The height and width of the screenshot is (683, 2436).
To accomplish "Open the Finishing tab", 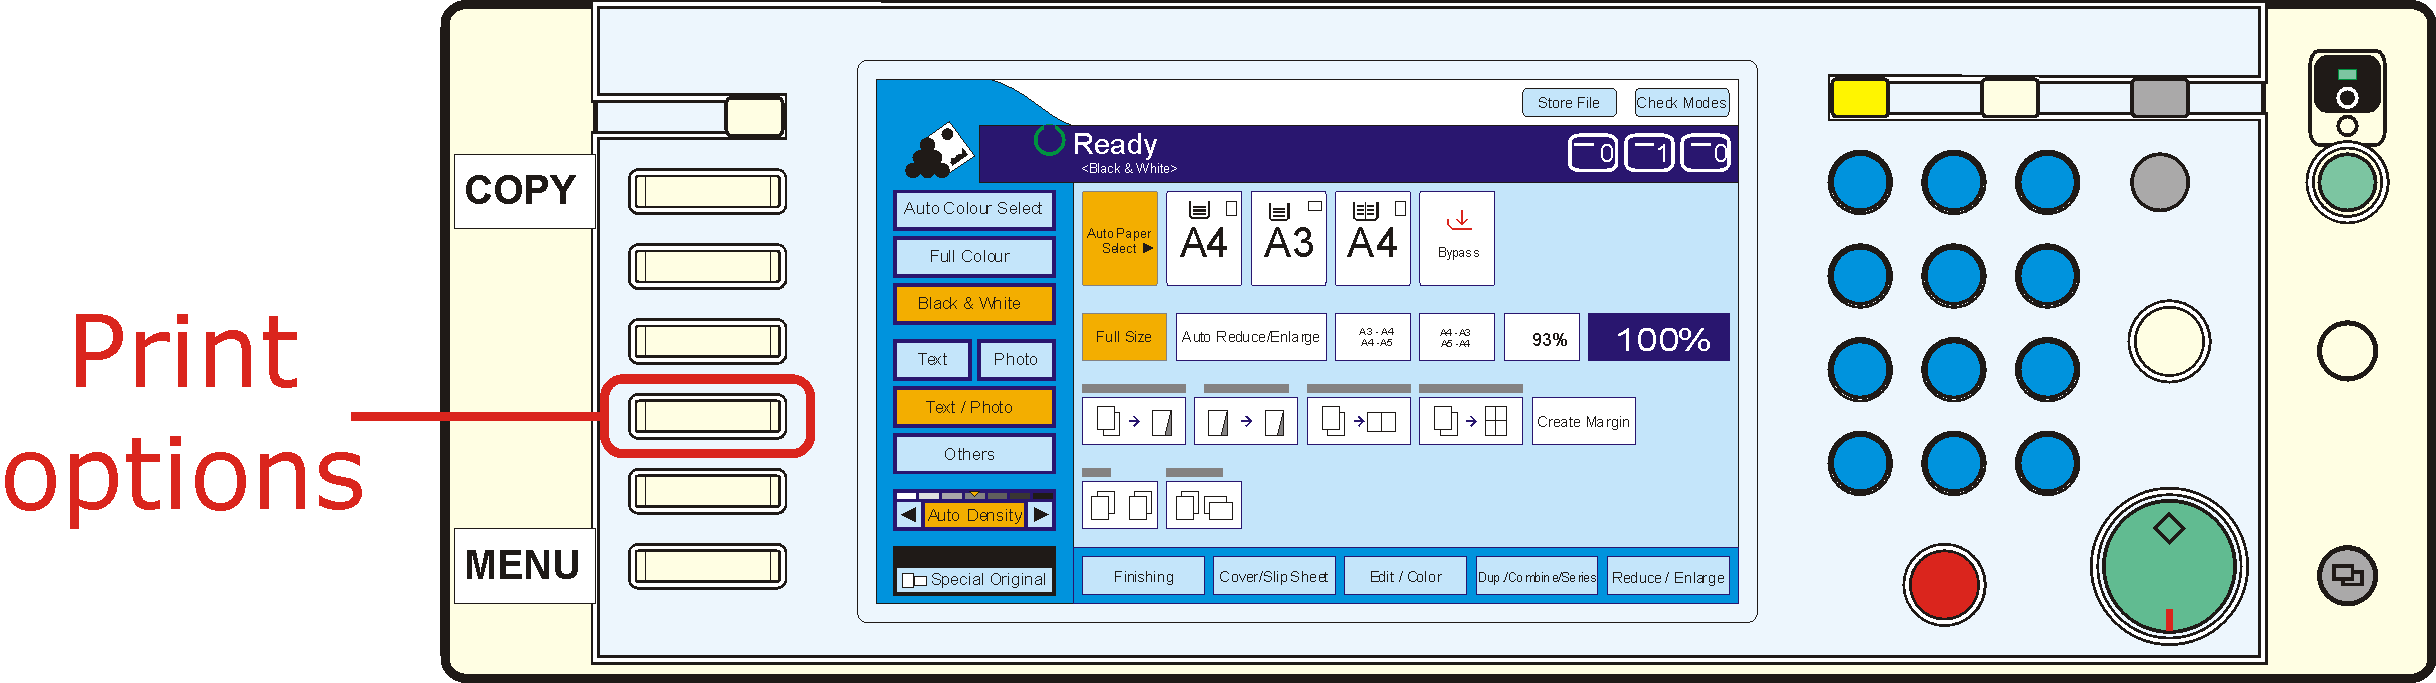I will [1143, 577].
